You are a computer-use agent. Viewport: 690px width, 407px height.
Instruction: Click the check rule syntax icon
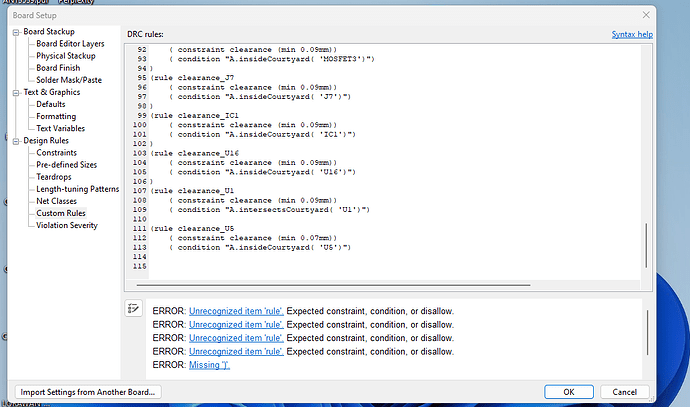[133, 308]
